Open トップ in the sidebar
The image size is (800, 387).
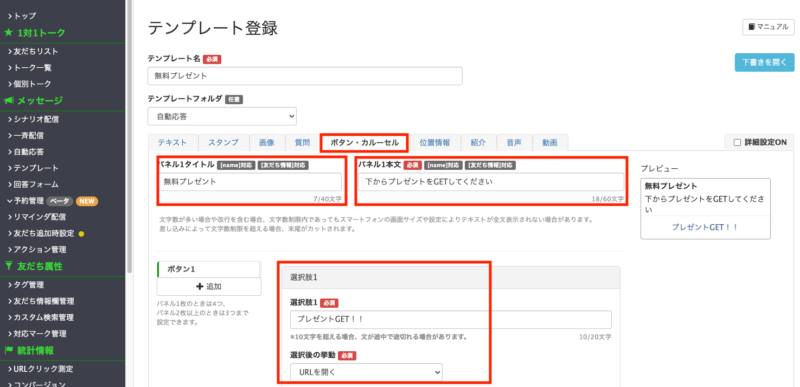point(22,16)
